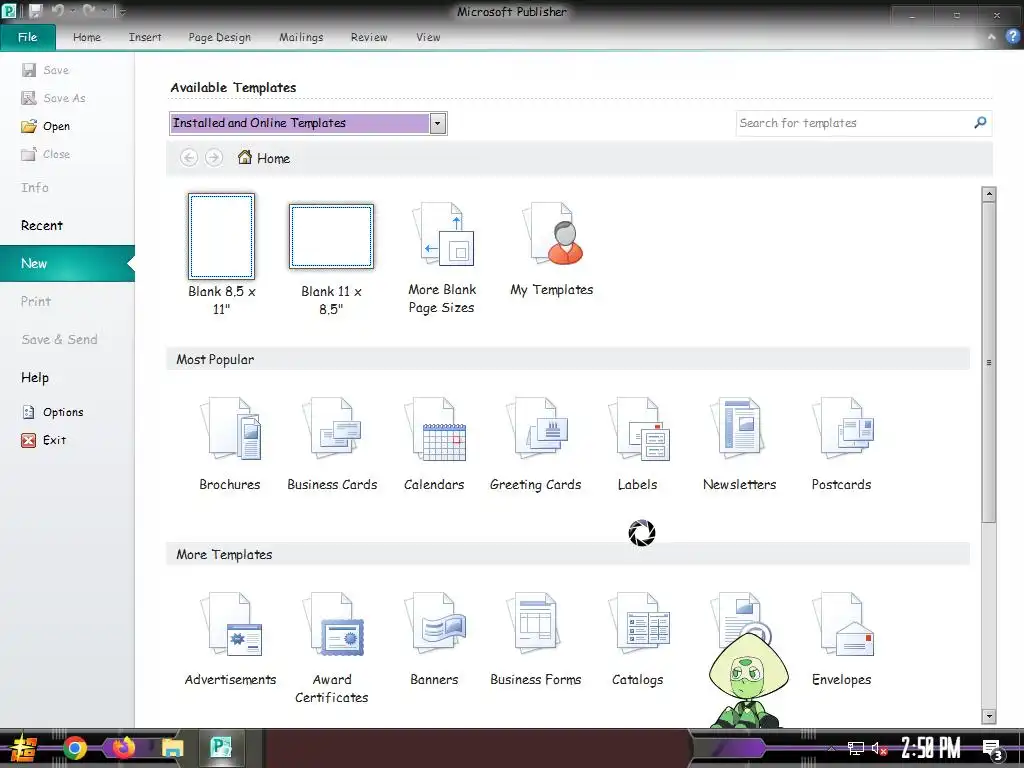Click Save in the backstage menu
This screenshot has height=768, width=1024.
pos(46,70)
